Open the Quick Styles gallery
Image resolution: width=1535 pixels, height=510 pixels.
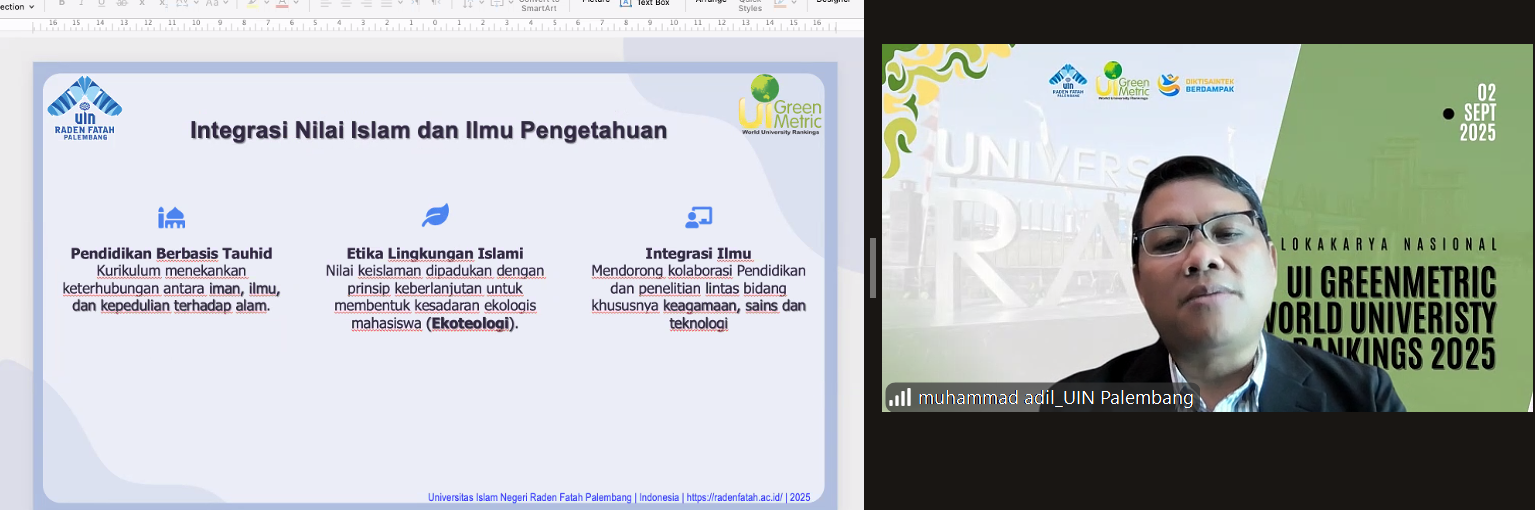tap(750, 6)
